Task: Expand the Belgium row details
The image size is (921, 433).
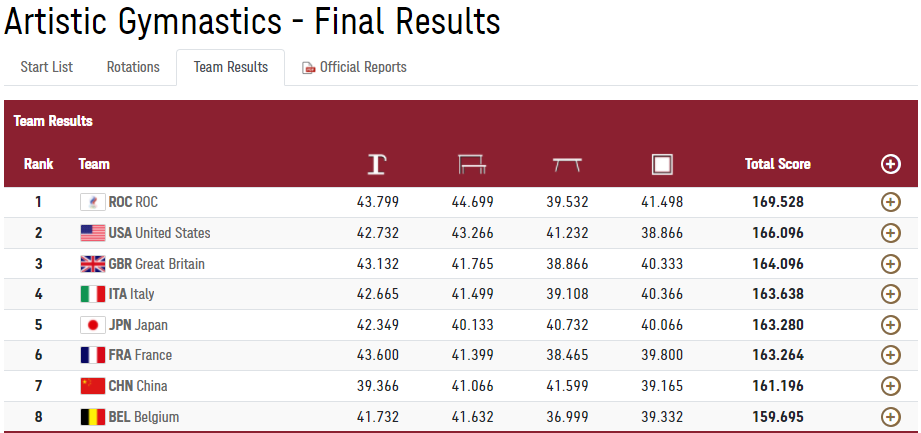Action: point(890,417)
